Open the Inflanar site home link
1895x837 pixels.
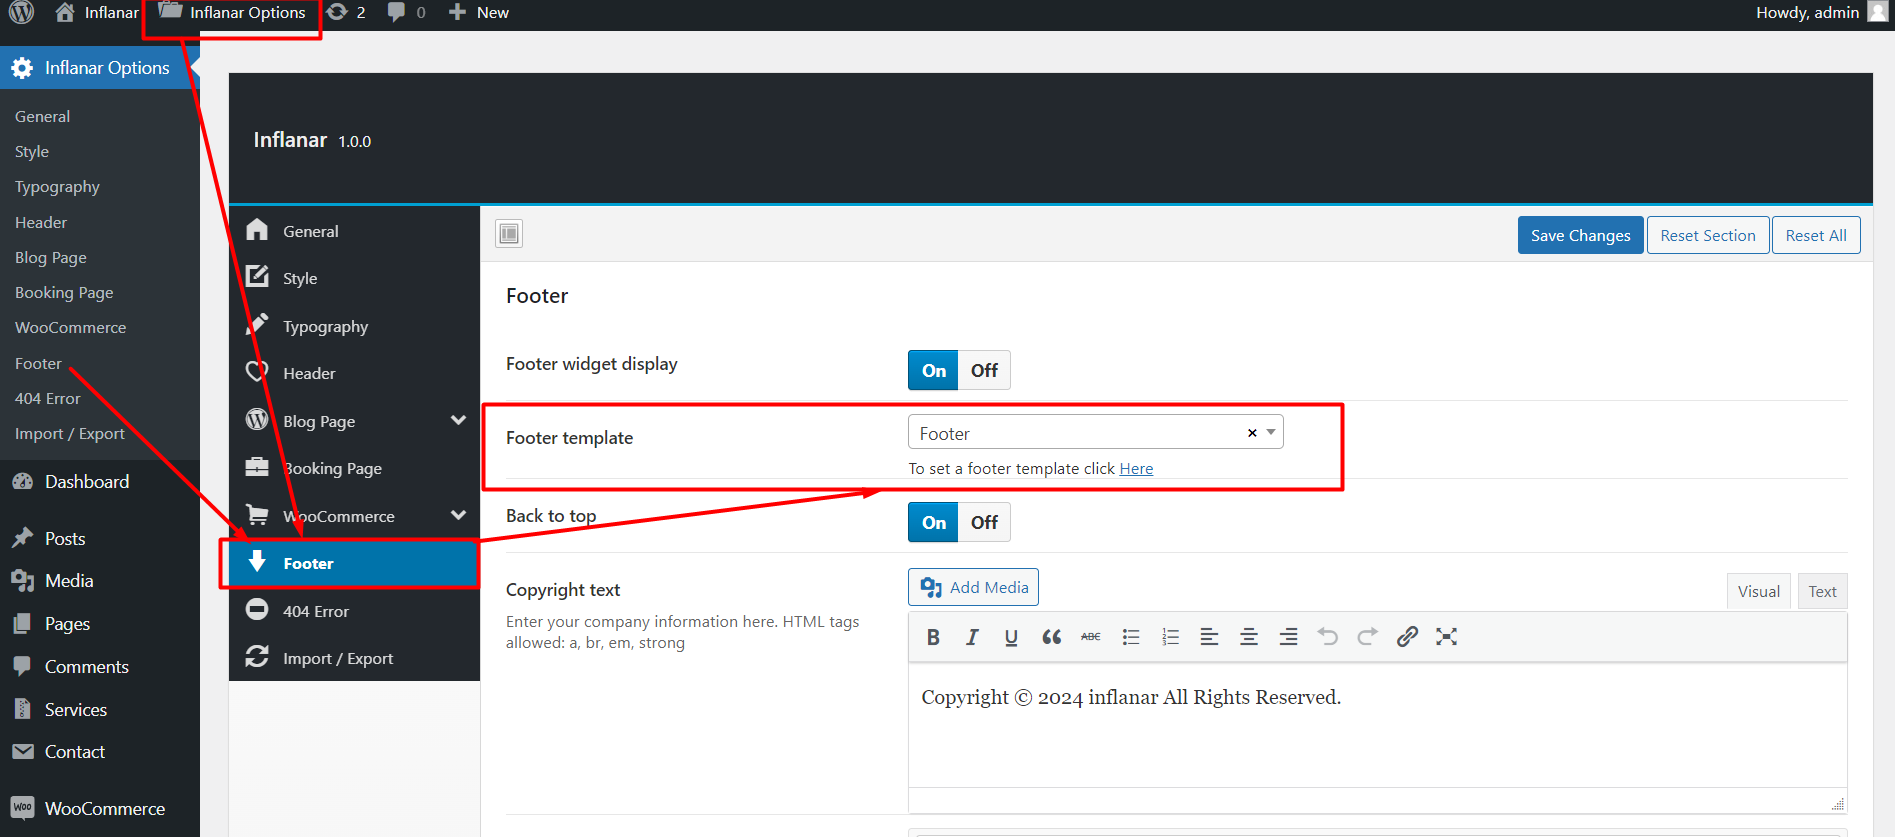click(x=97, y=12)
